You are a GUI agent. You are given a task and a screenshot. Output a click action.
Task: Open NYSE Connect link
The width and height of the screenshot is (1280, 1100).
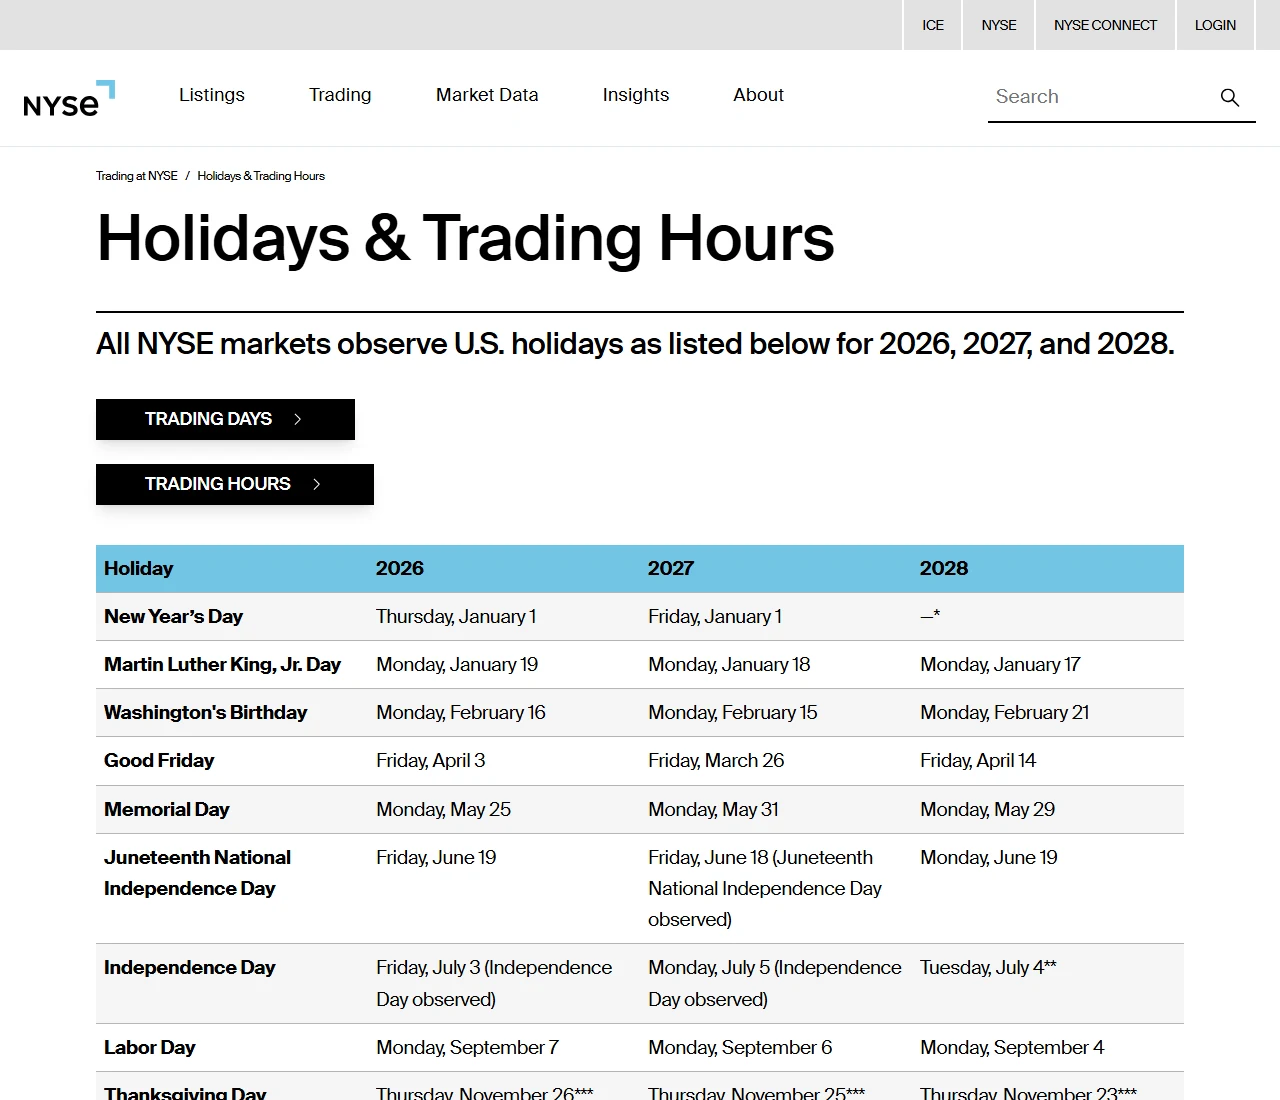coord(1105,25)
